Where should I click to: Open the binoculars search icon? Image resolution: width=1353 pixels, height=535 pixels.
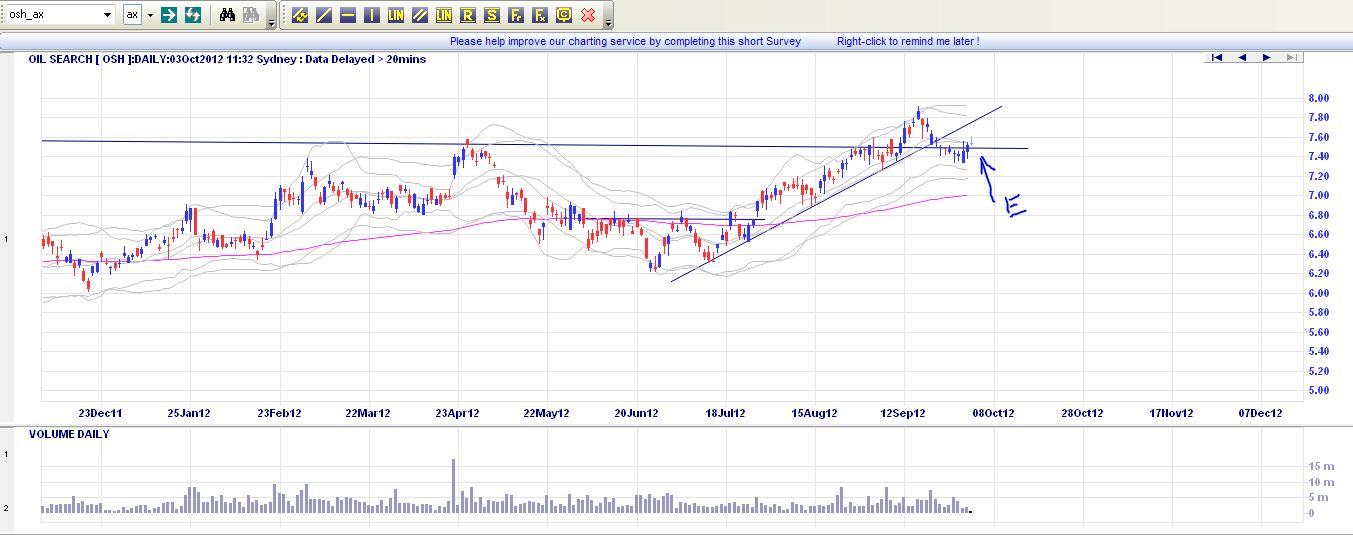pyautogui.click(x=227, y=15)
